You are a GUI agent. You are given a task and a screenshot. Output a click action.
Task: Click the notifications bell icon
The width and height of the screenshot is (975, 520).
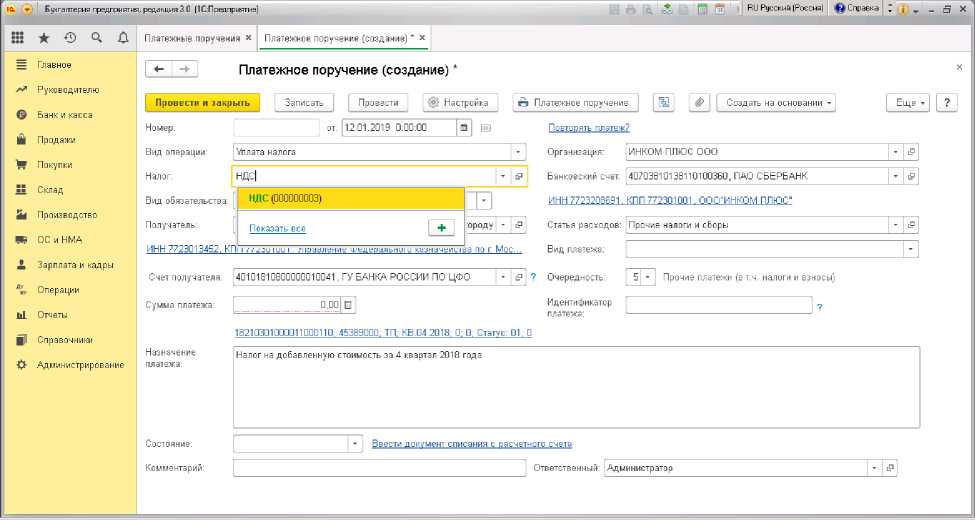point(123,38)
